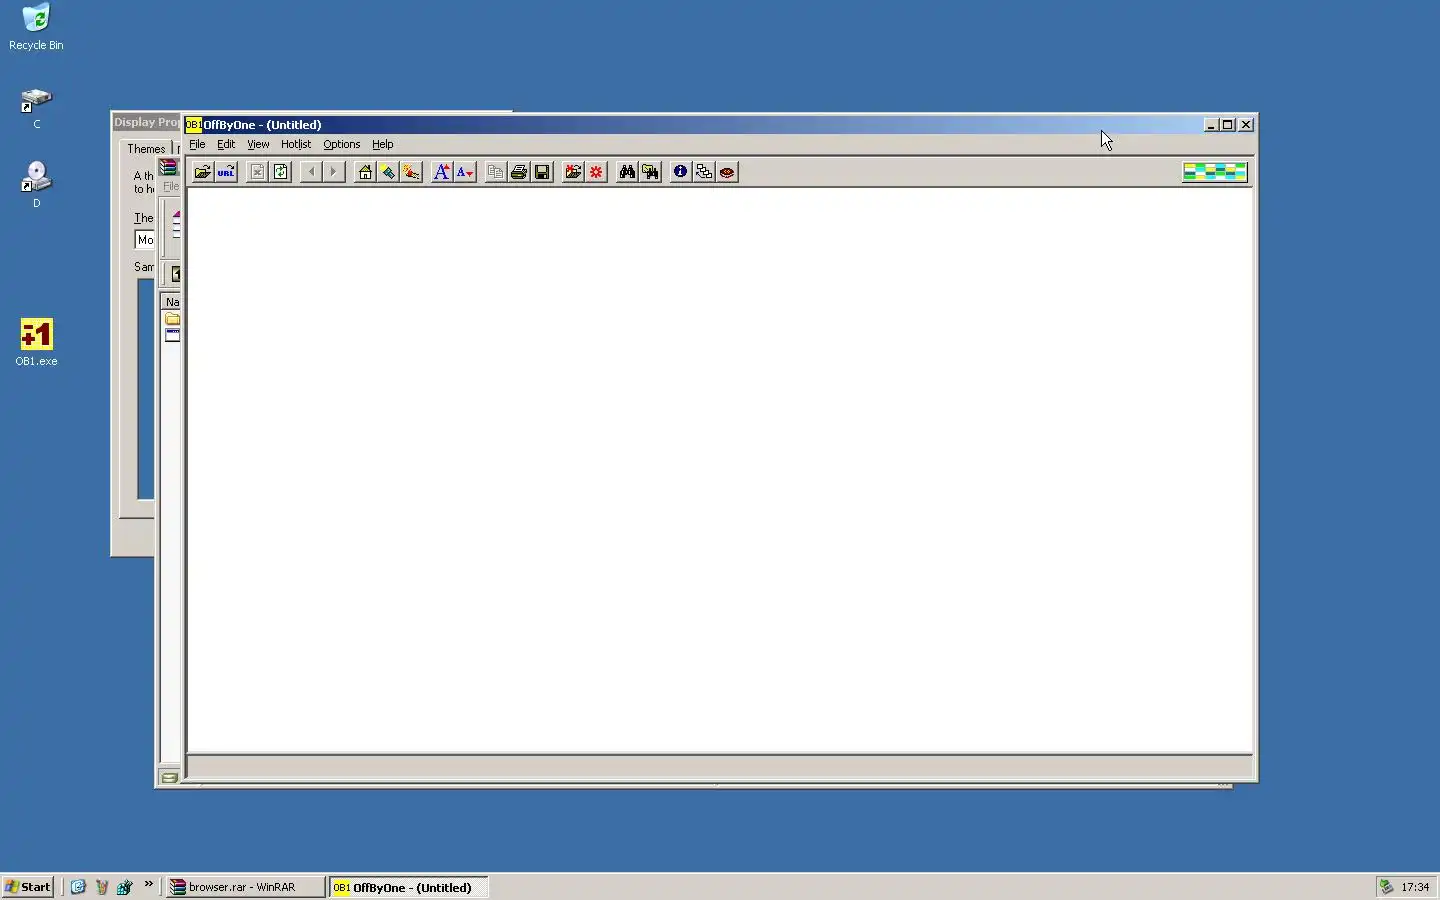Click the Forward arrow toolbar button
The height and width of the screenshot is (900, 1440).
coord(334,172)
